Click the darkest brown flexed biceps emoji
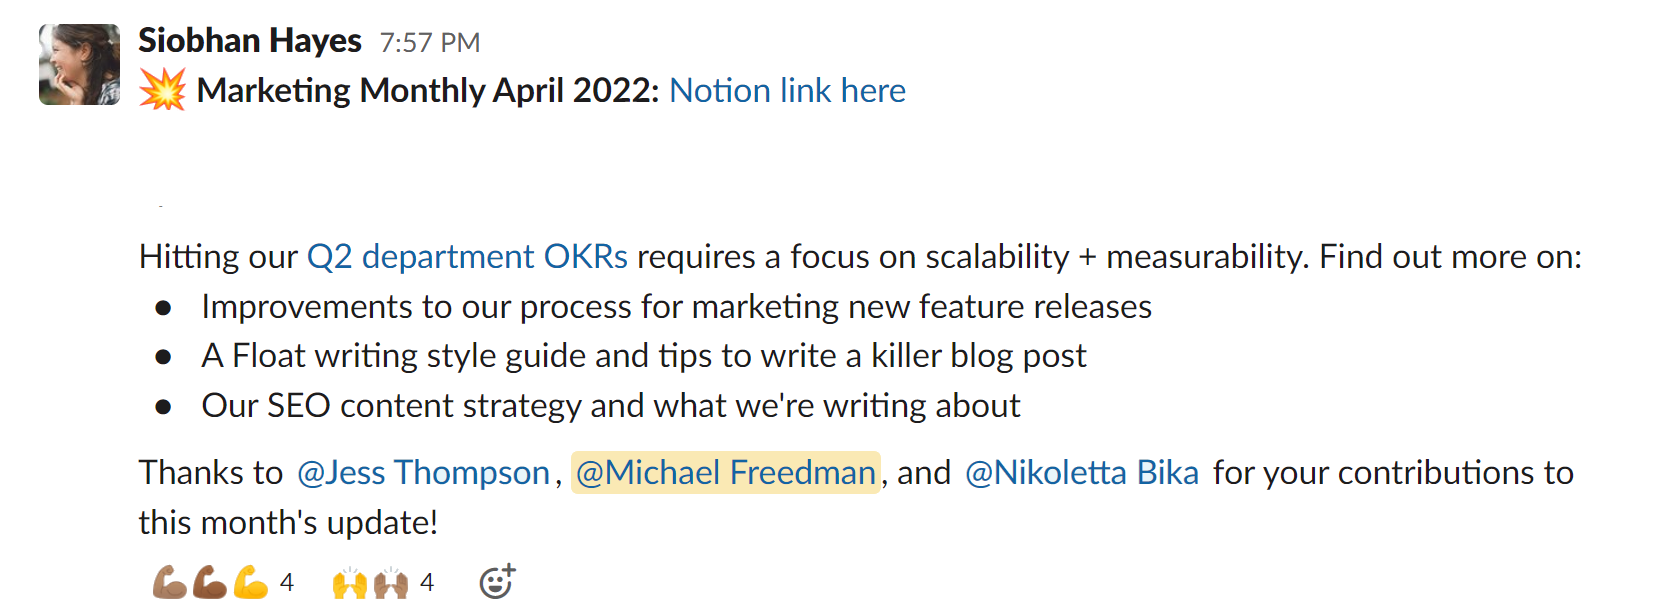The height and width of the screenshot is (616, 1663). pos(210,582)
